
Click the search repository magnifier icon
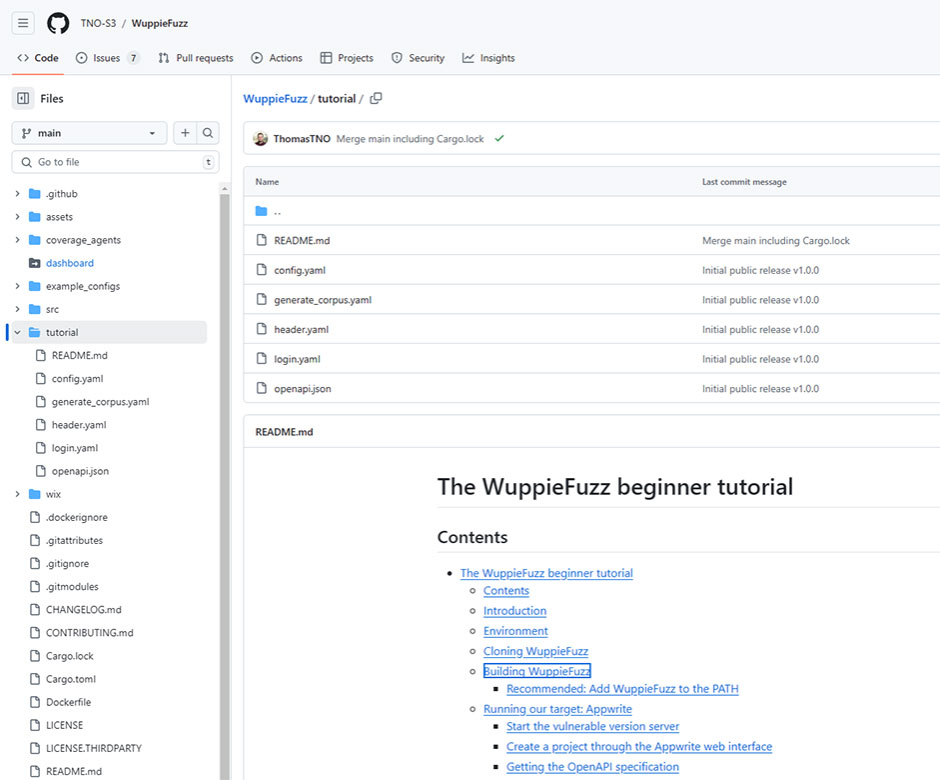209,132
